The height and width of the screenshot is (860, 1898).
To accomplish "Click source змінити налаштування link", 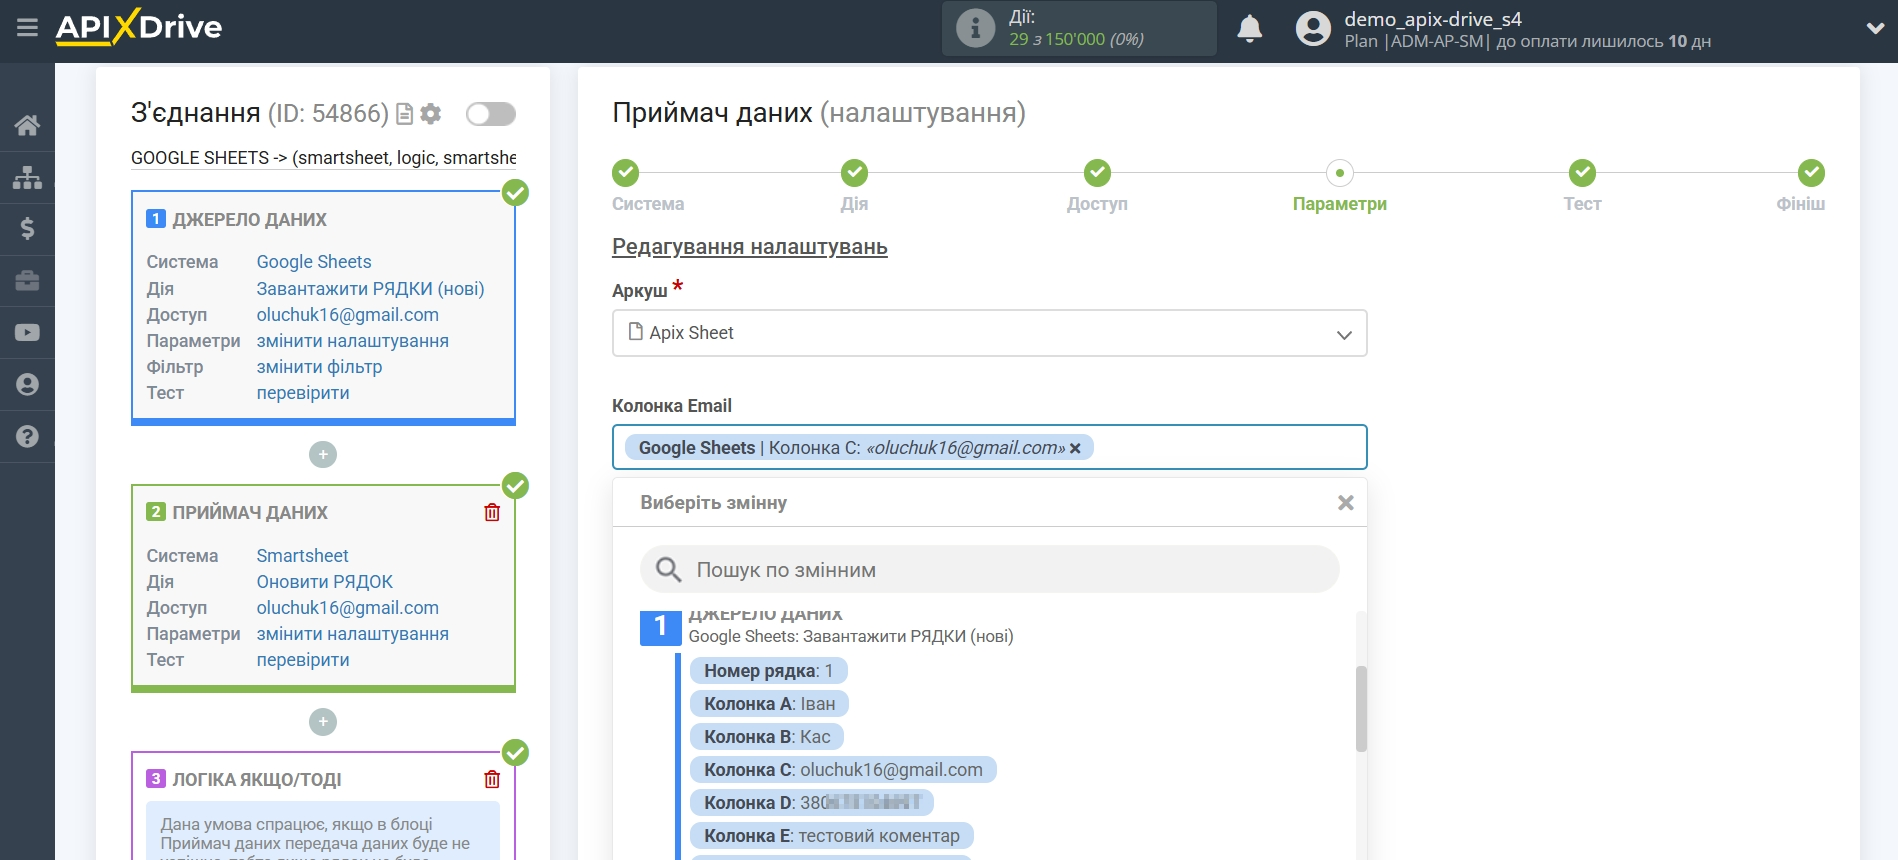I will pyautogui.click(x=352, y=341).
